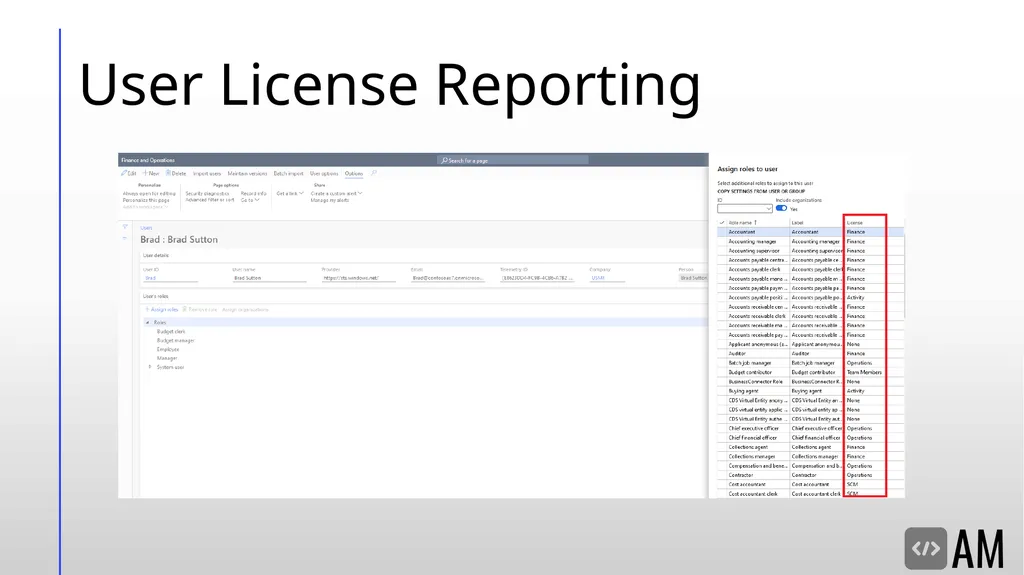This screenshot has height=575, width=1024.
Task: Click Security diagnostics option
Action: pyautogui.click(x=207, y=193)
